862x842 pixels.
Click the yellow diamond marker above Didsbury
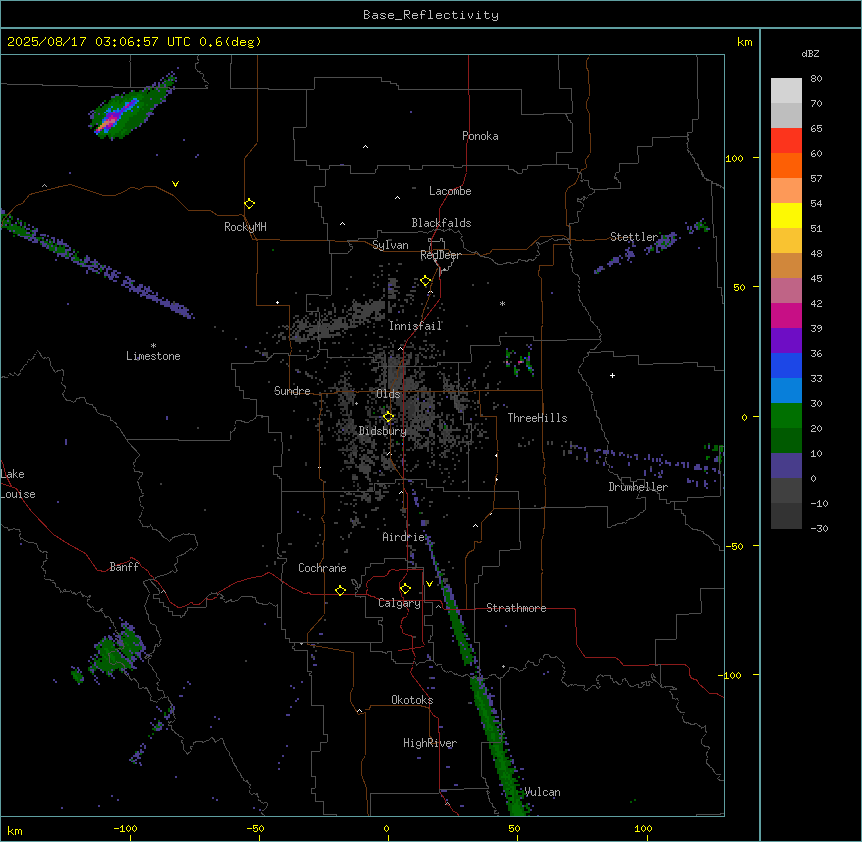[388, 417]
